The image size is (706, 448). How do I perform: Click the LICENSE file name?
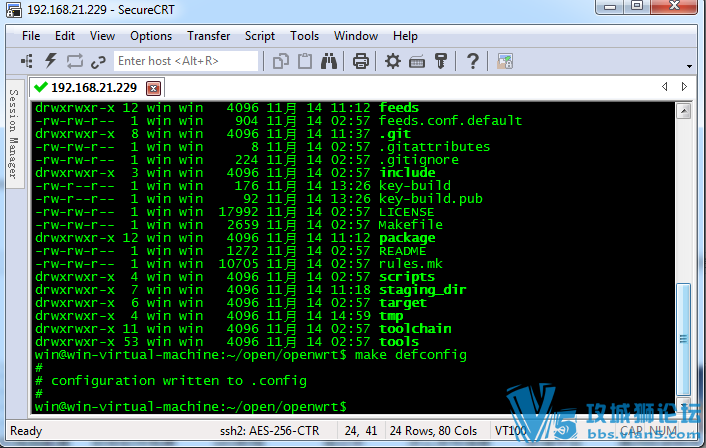click(407, 212)
